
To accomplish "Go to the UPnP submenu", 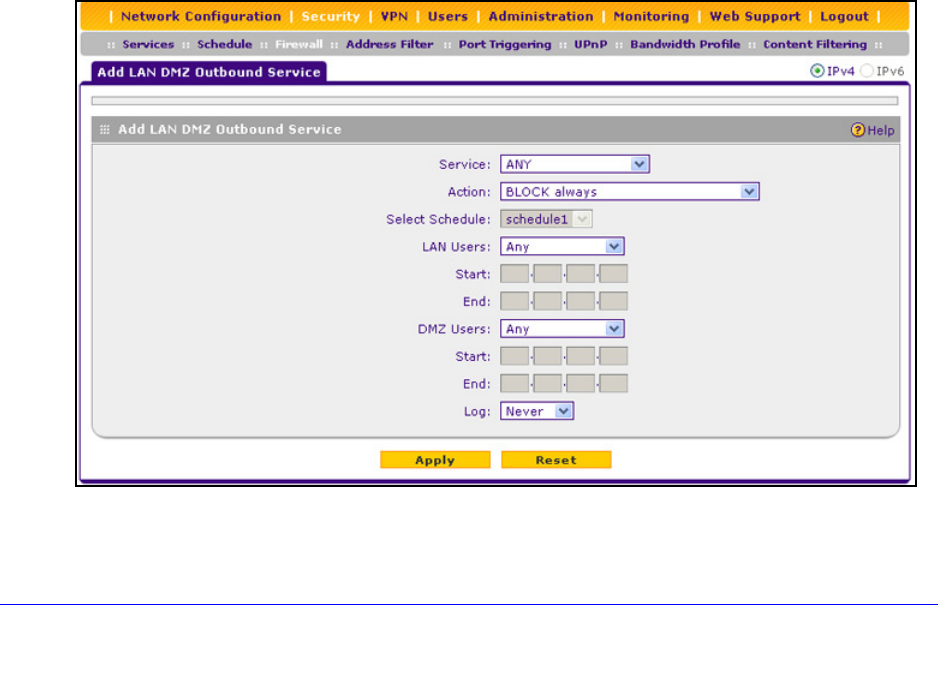I will click(x=590, y=44).
